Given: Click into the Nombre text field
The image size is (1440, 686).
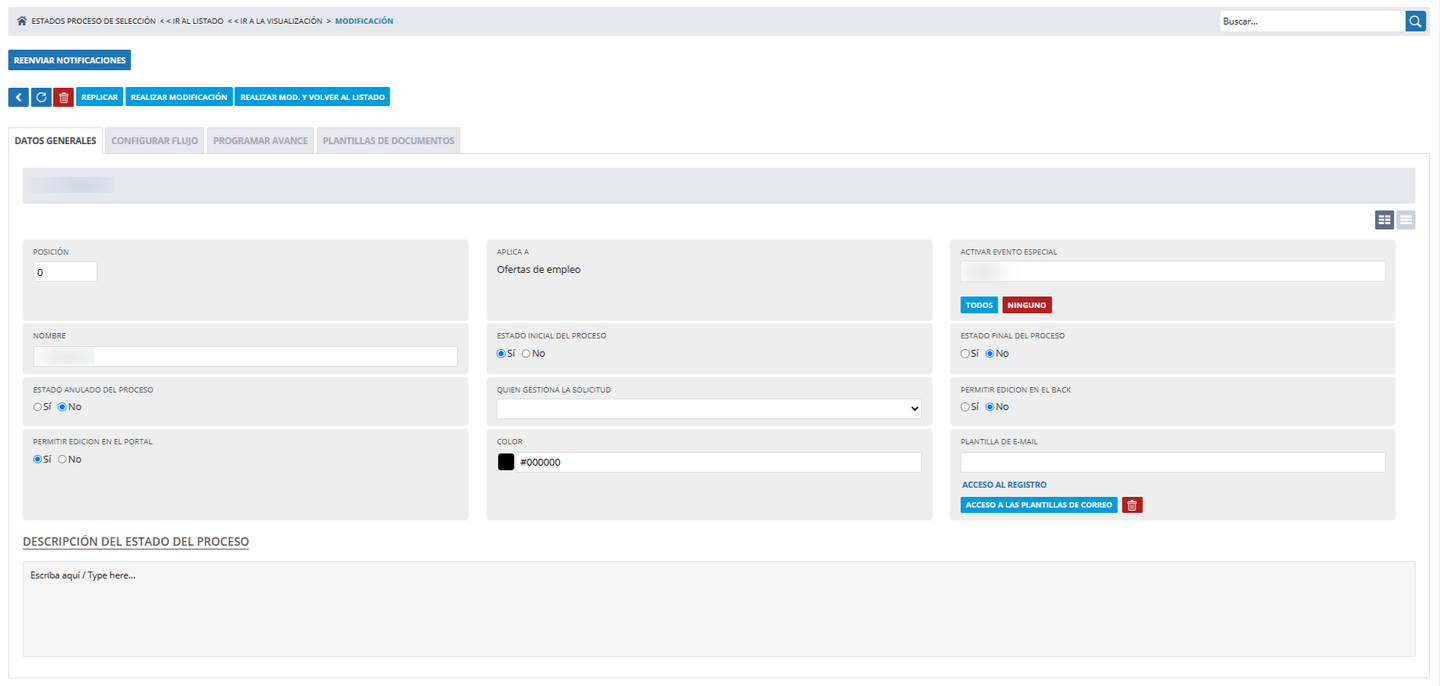Looking at the screenshot, I should 245,356.
